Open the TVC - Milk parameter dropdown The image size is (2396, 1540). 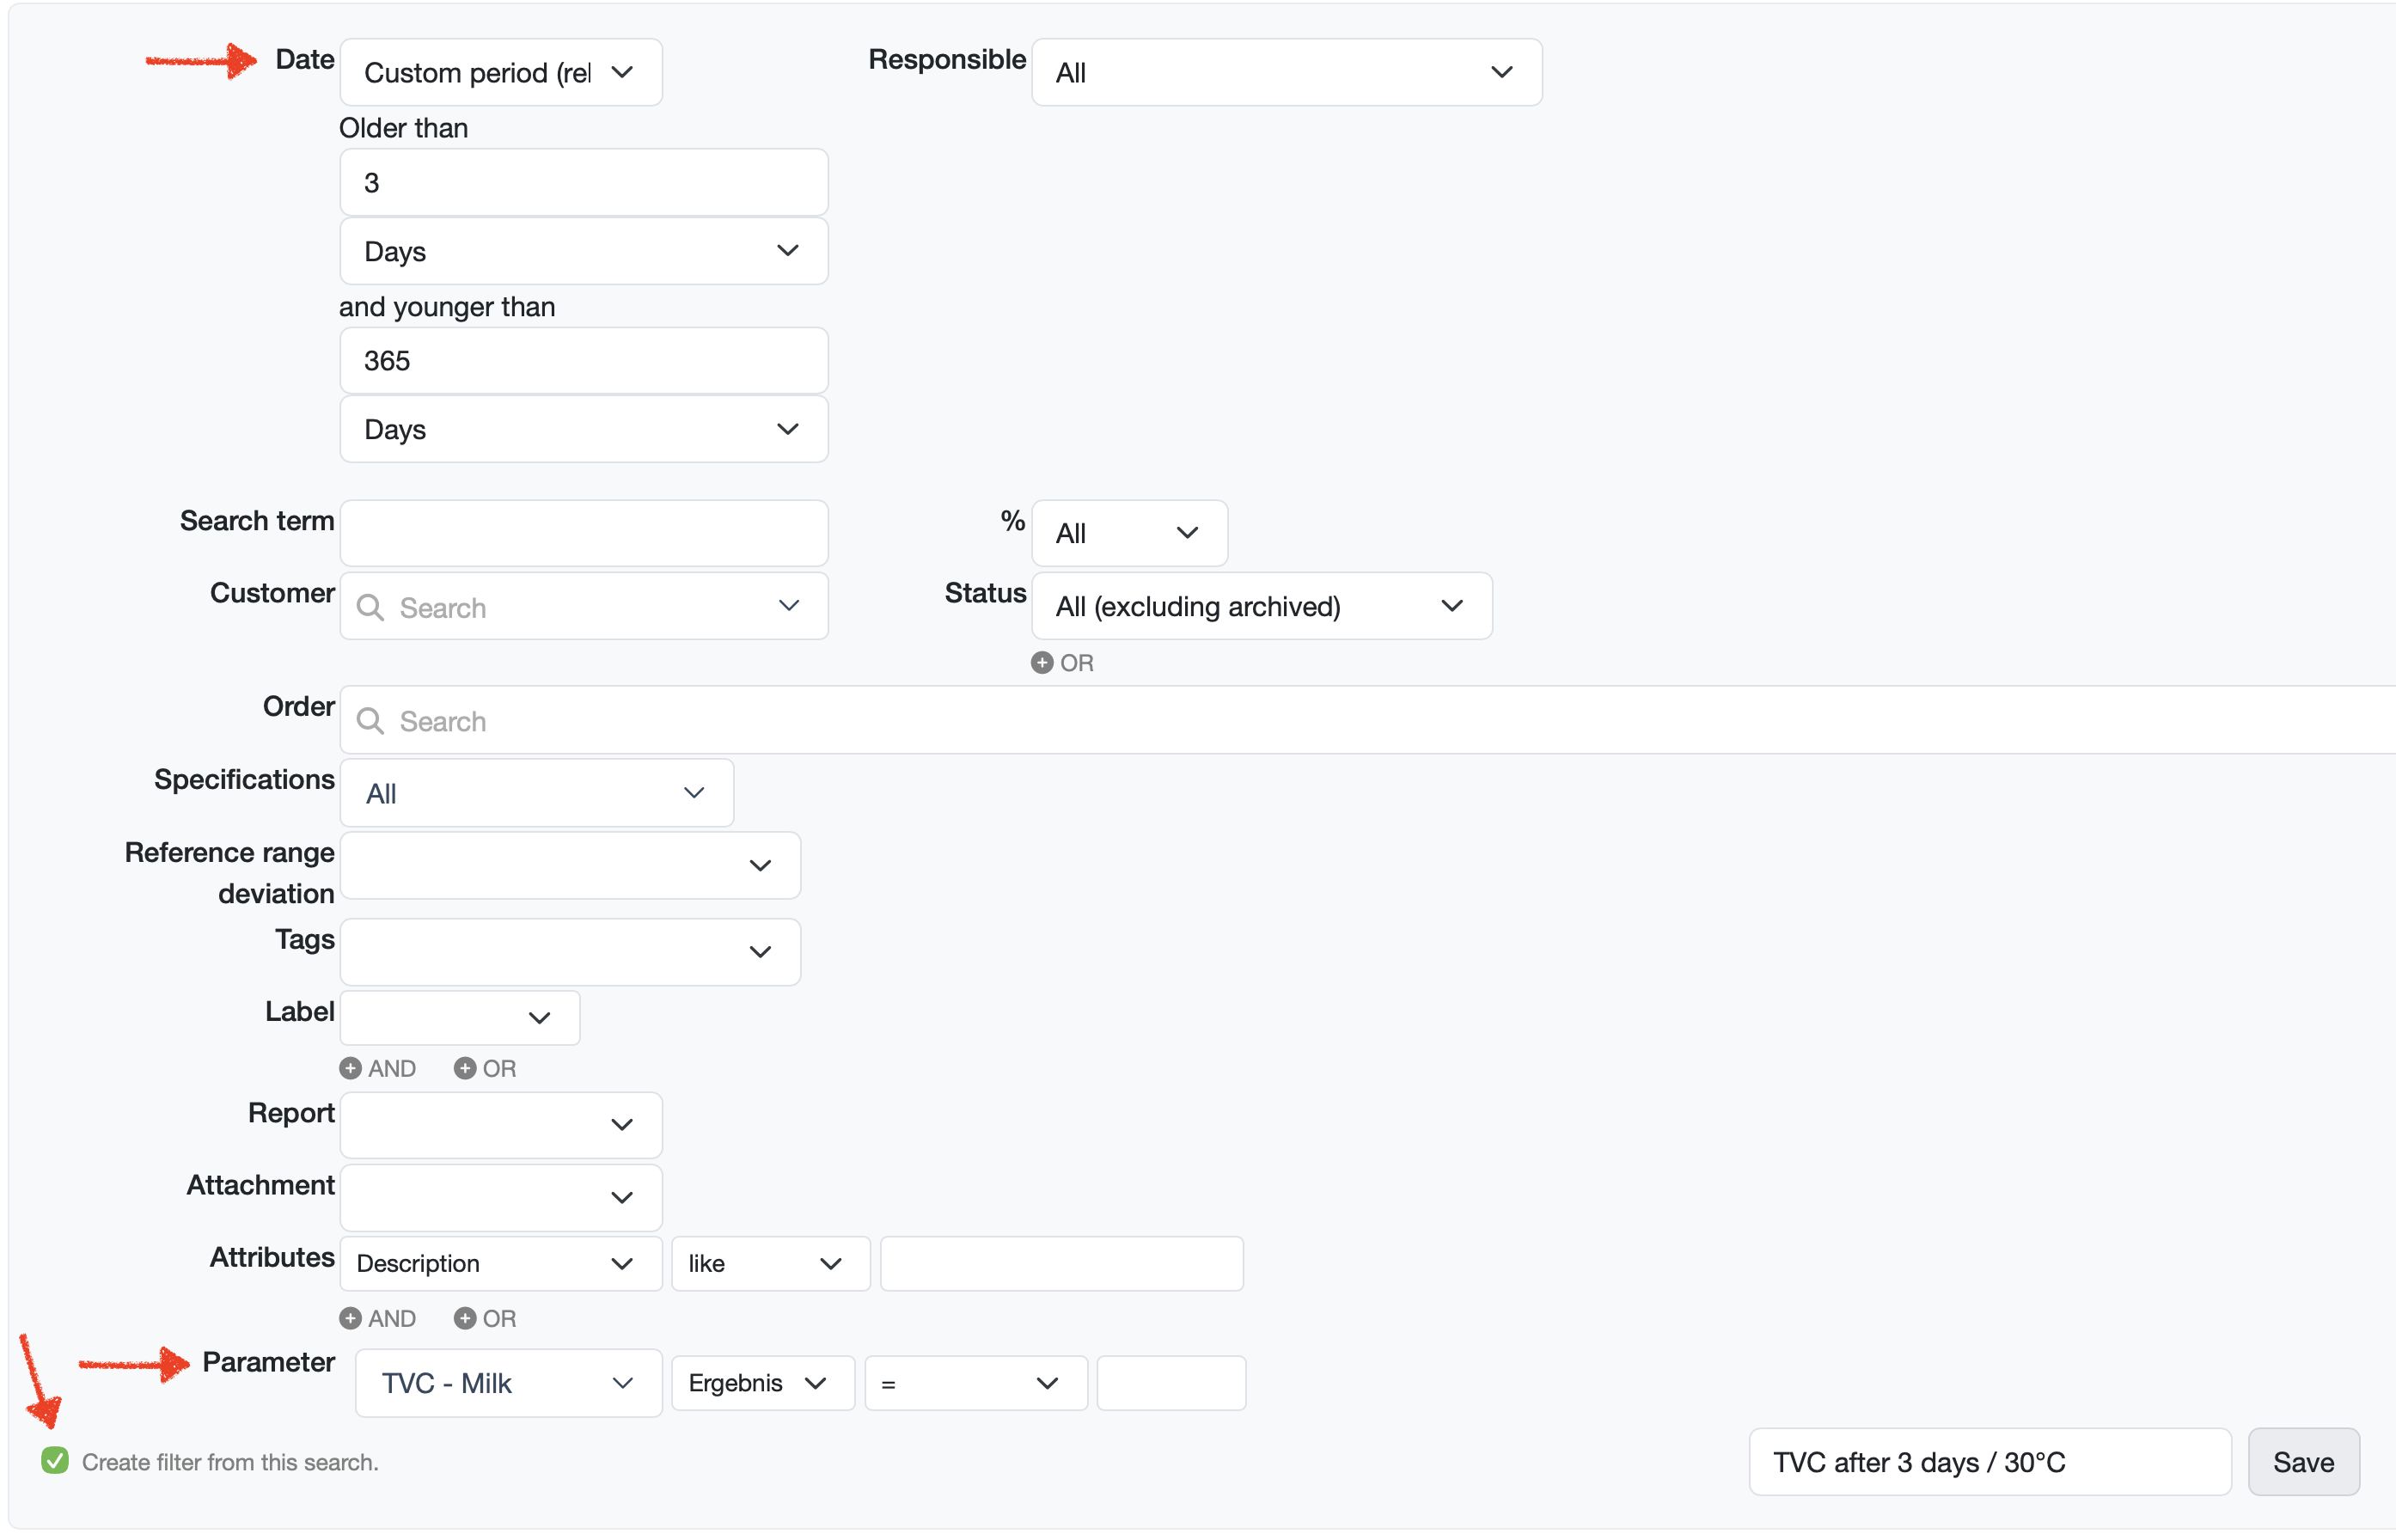508,1383
